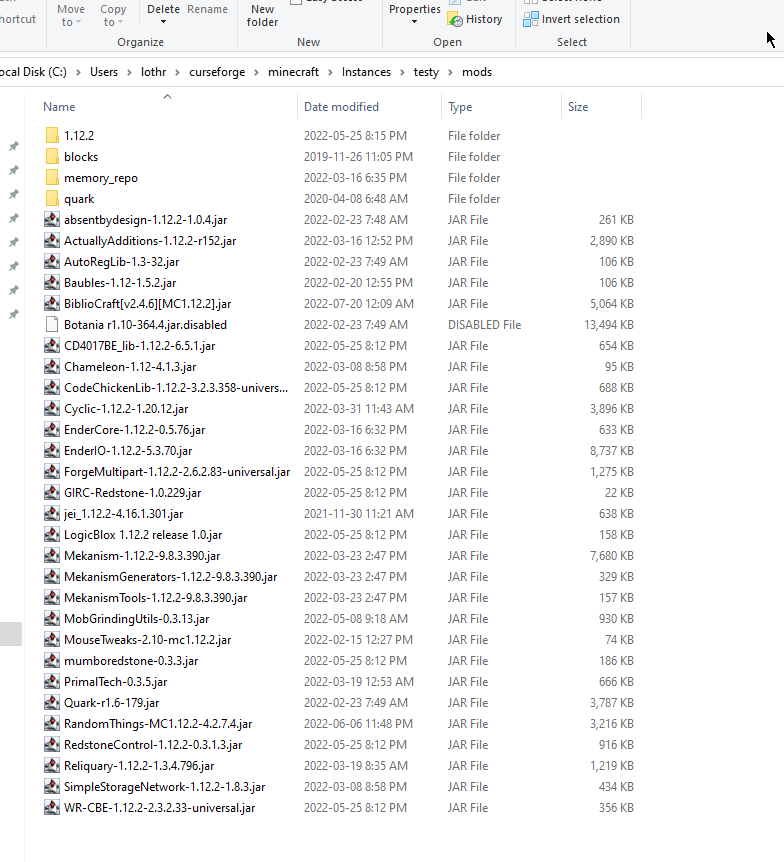
Task: Expand breadcrumb chevron after Users
Action: (129, 72)
